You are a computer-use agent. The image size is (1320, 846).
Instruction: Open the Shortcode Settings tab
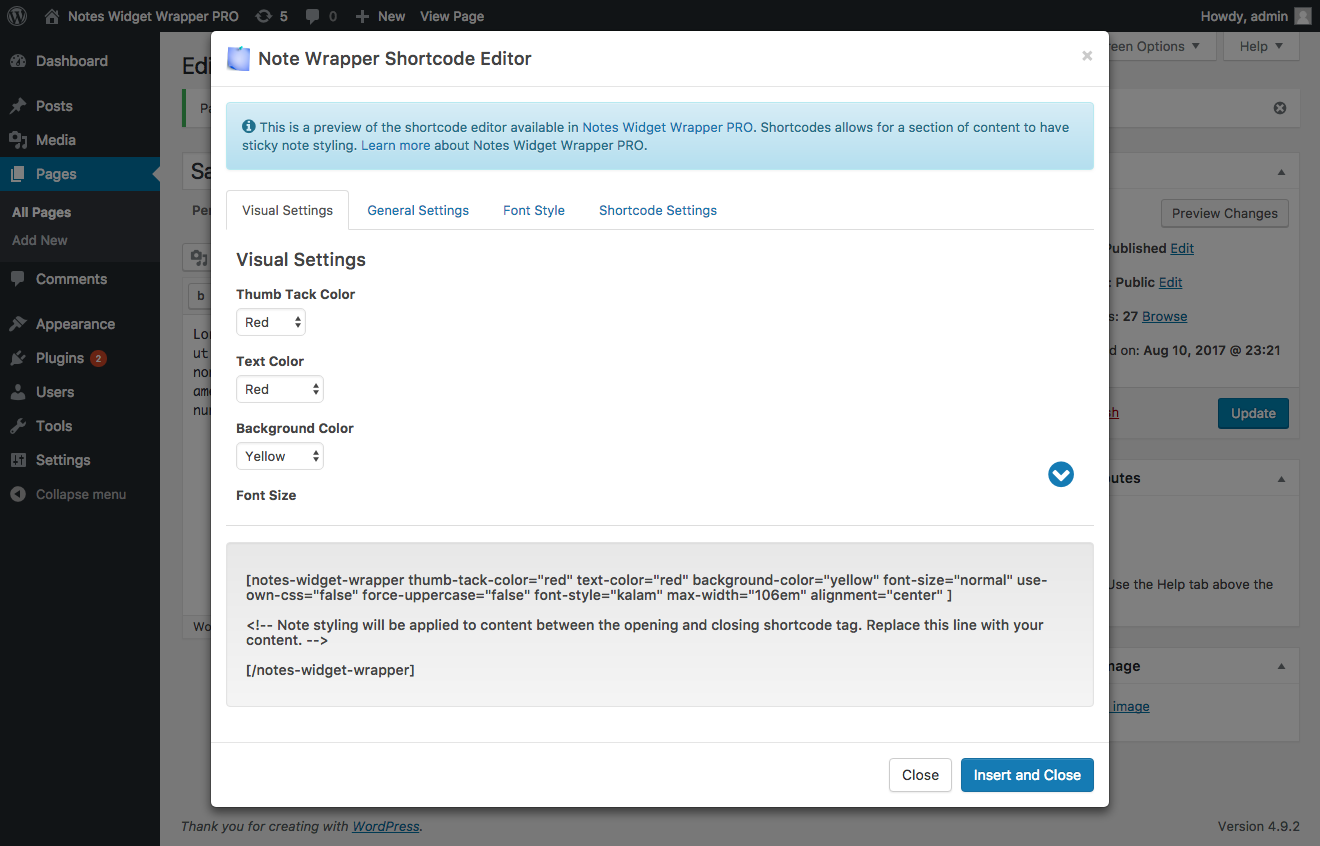tap(658, 210)
